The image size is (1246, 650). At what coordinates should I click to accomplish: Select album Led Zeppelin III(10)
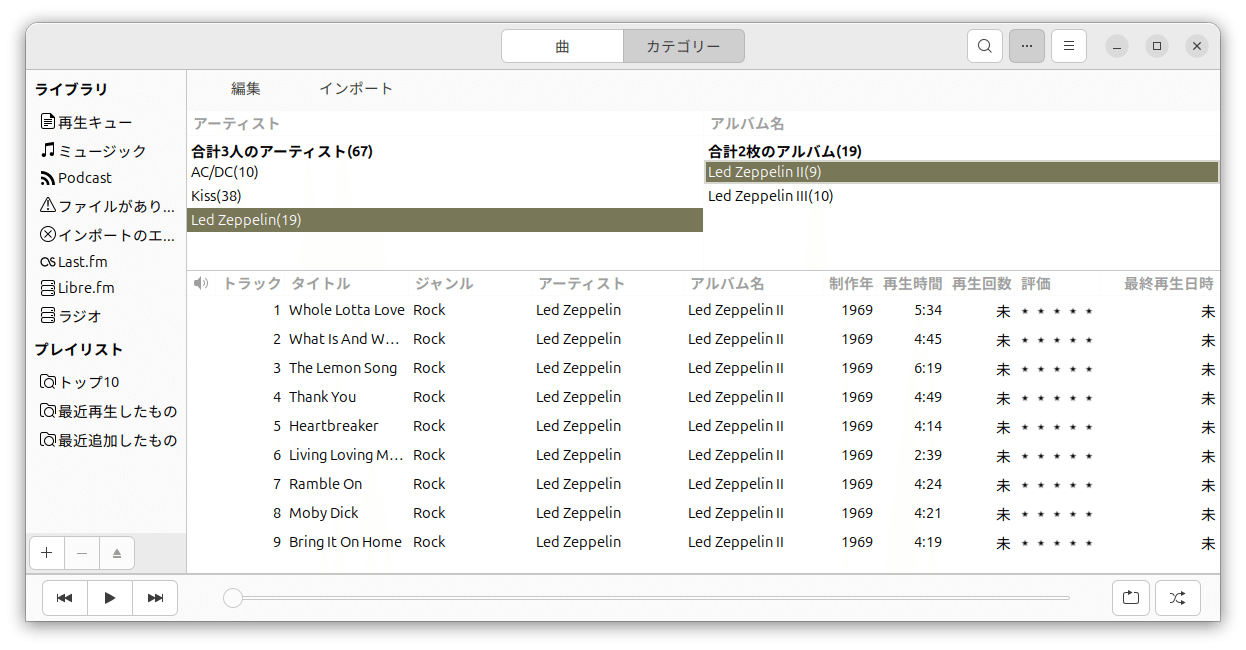point(961,196)
